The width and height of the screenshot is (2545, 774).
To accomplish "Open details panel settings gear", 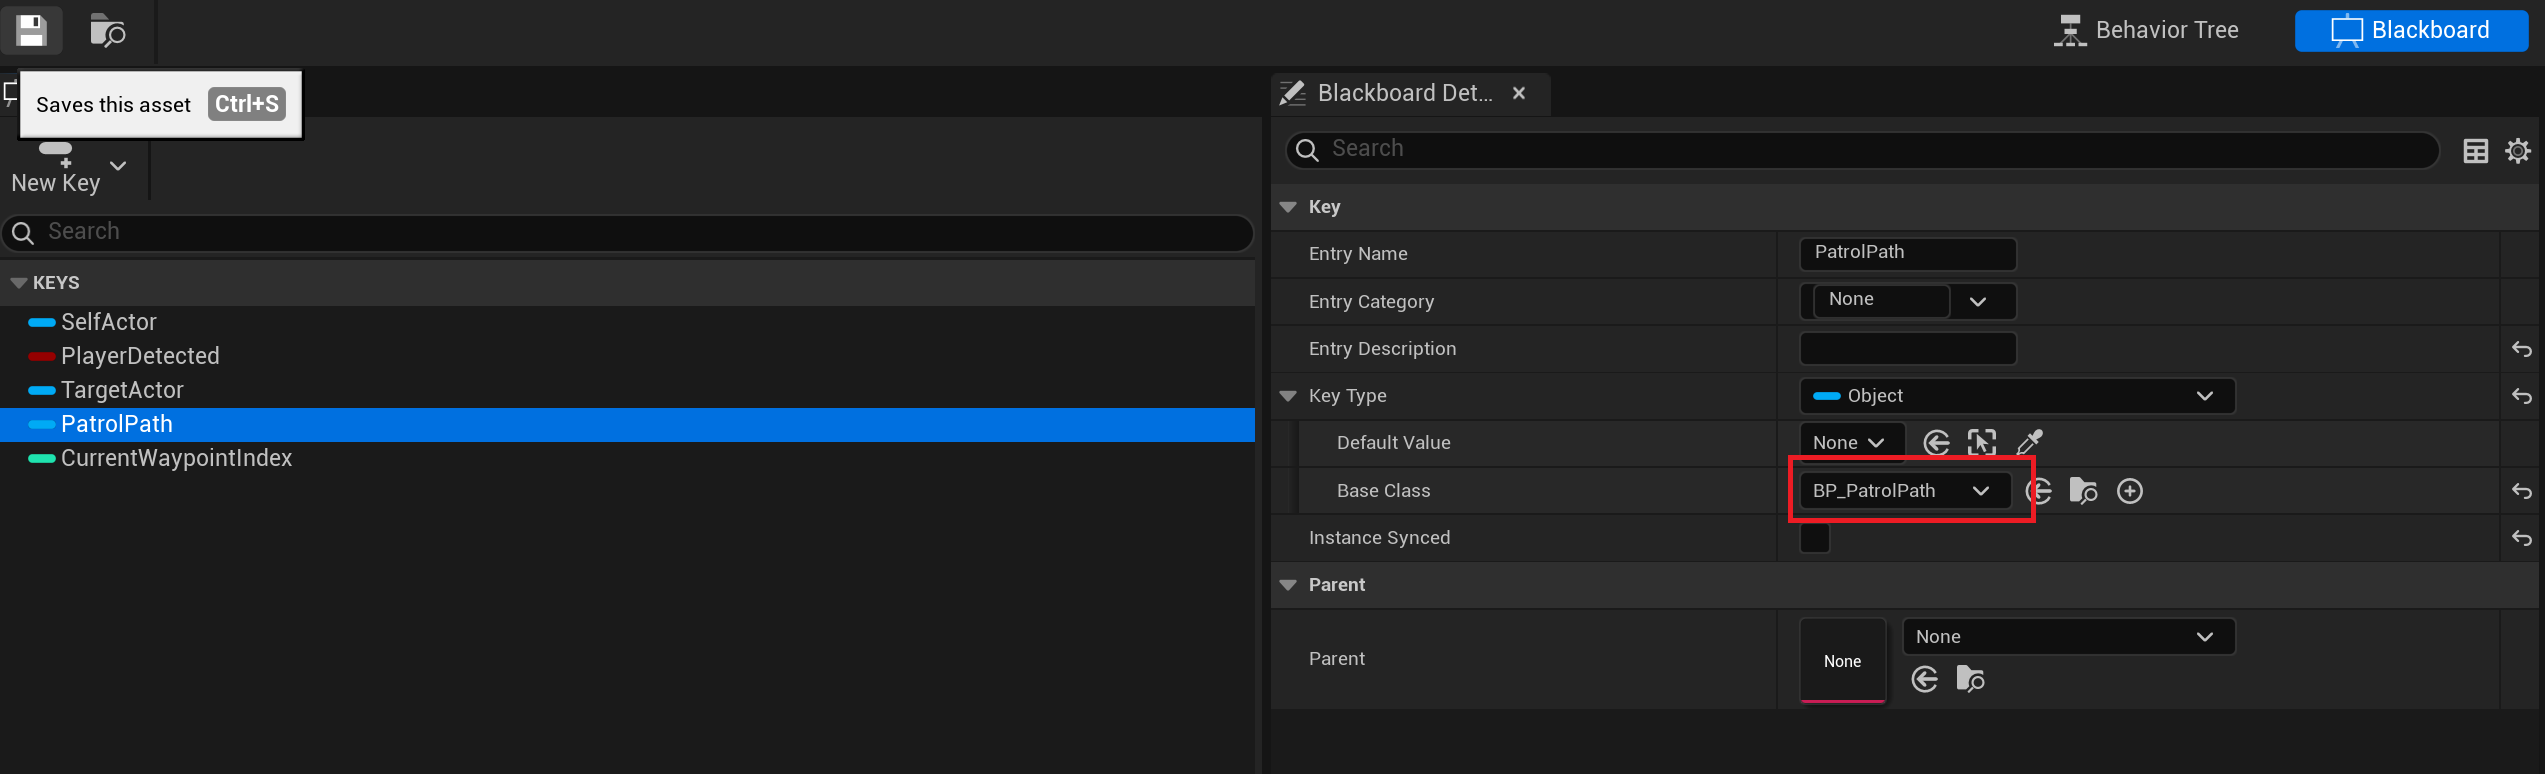I will tap(2518, 151).
